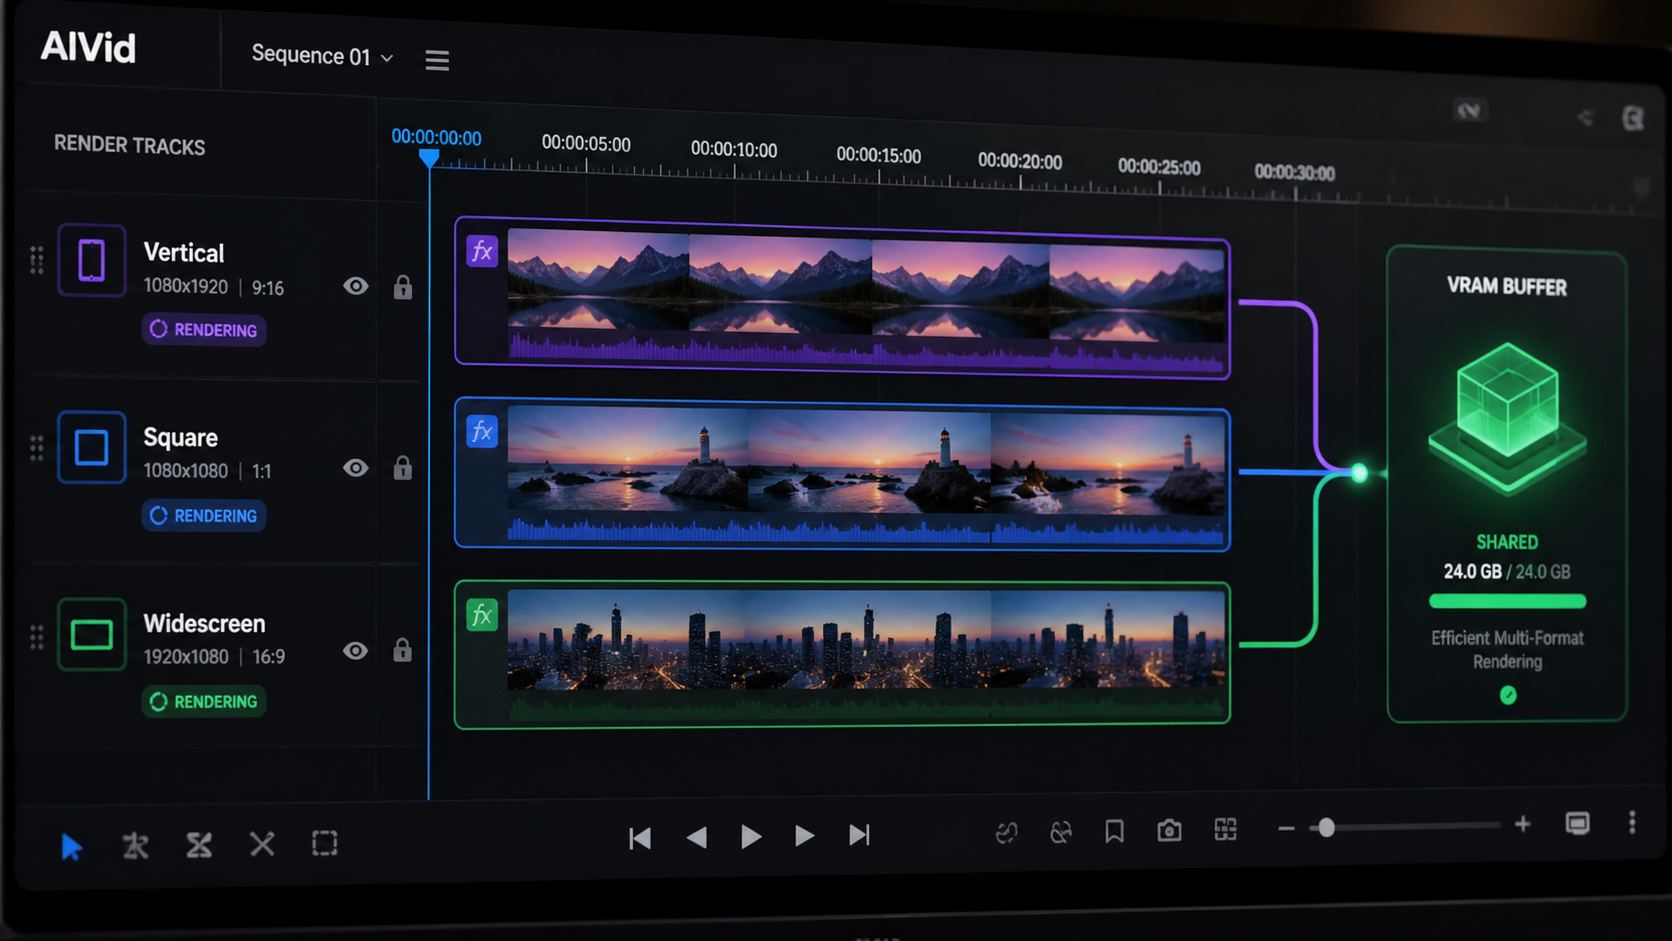Click the X delete tool
The height and width of the screenshot is (941, 1672).
[x=262, y=844]
